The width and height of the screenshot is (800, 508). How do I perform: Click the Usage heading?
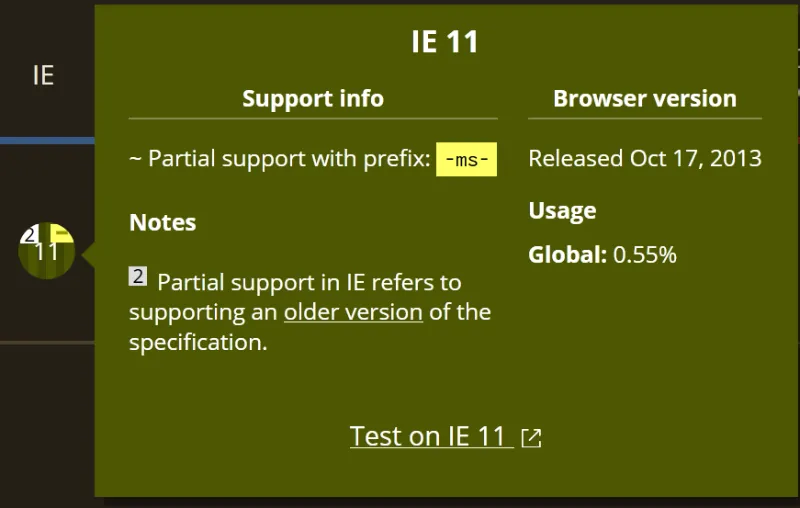pyautogui.click(x=562, y=210)
